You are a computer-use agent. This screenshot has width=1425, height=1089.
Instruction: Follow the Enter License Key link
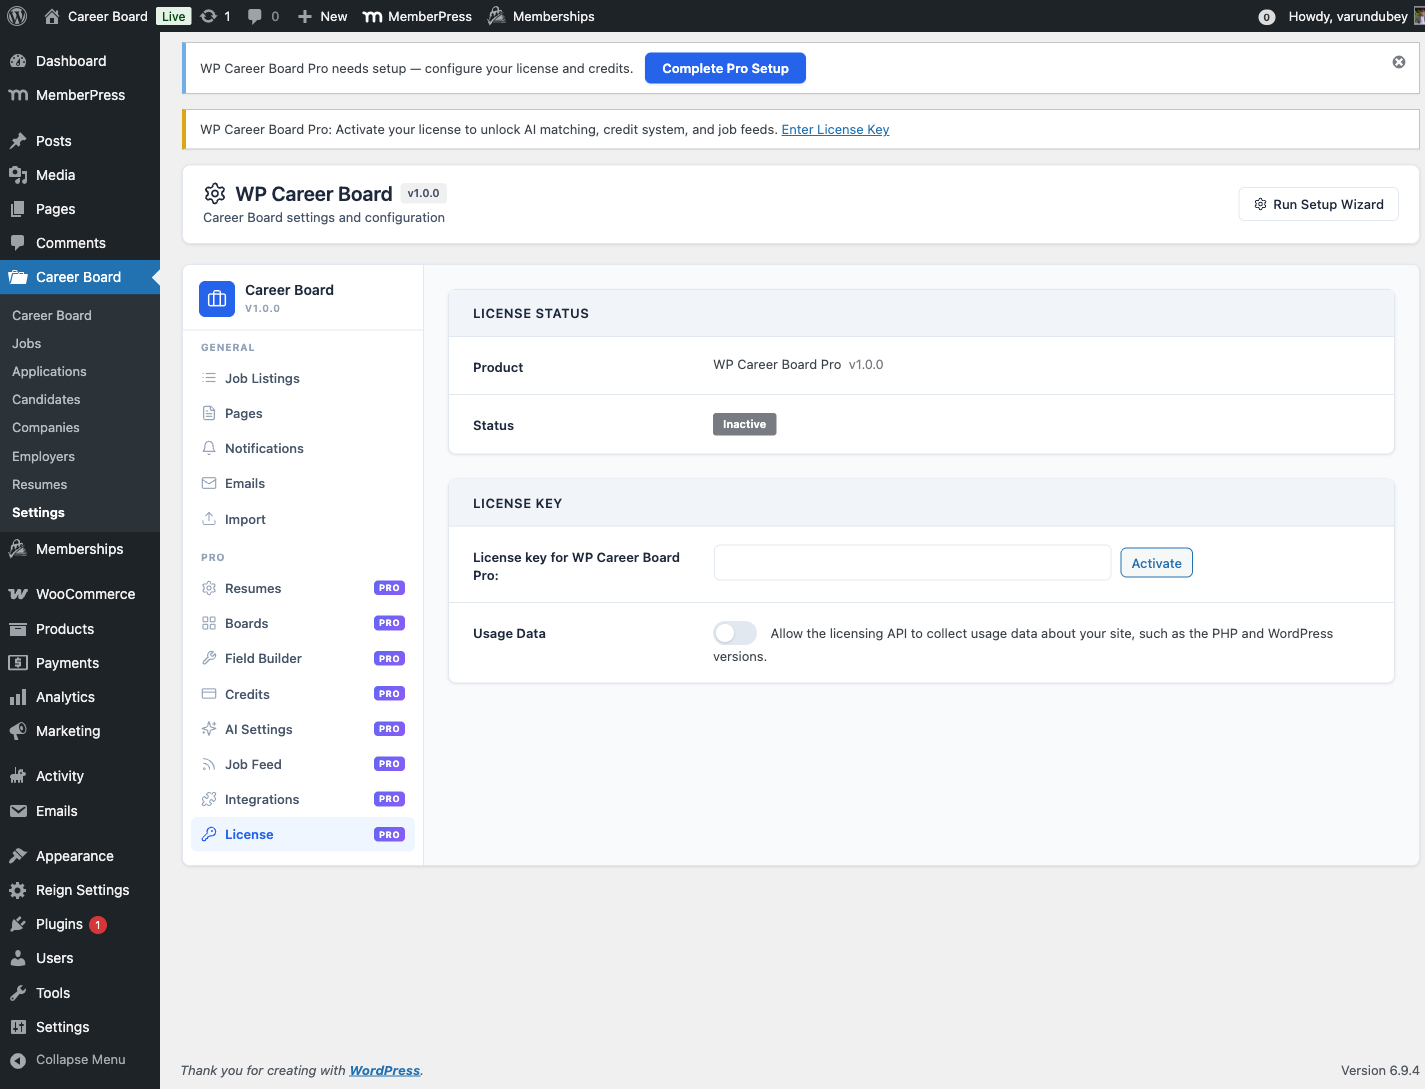pos(835,129)
